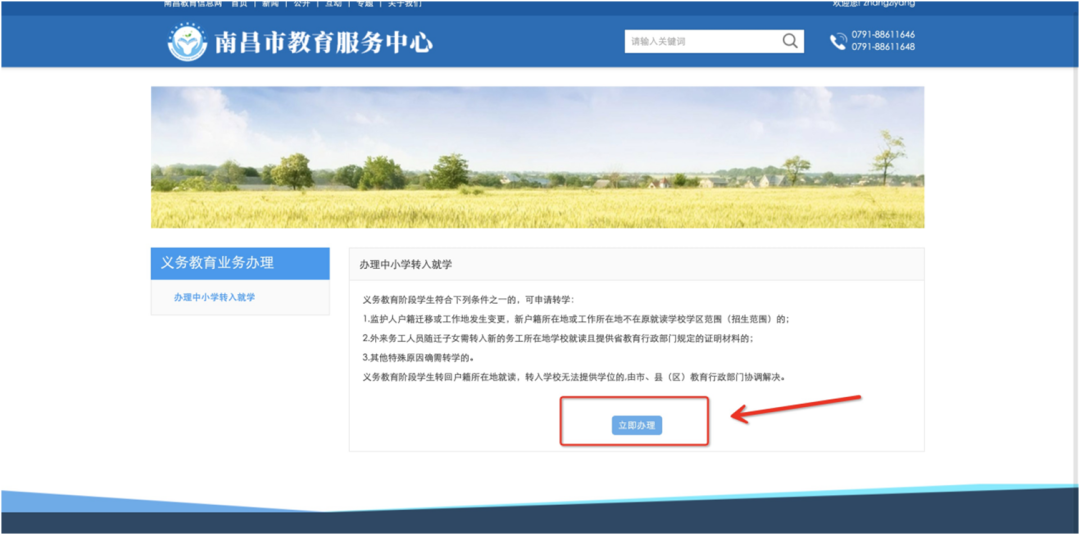This screenshot has height=535, width=1080.
Task: Click the line about 转回户籍所在地就读
Action: click(x=574, y=377)
